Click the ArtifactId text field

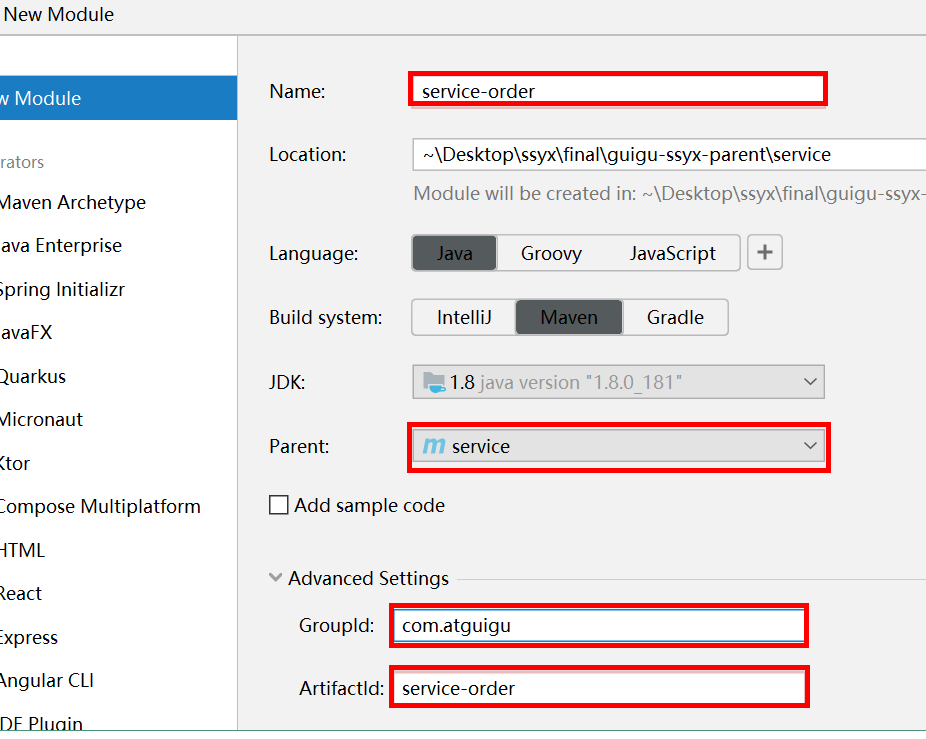(x=598, y=689)
